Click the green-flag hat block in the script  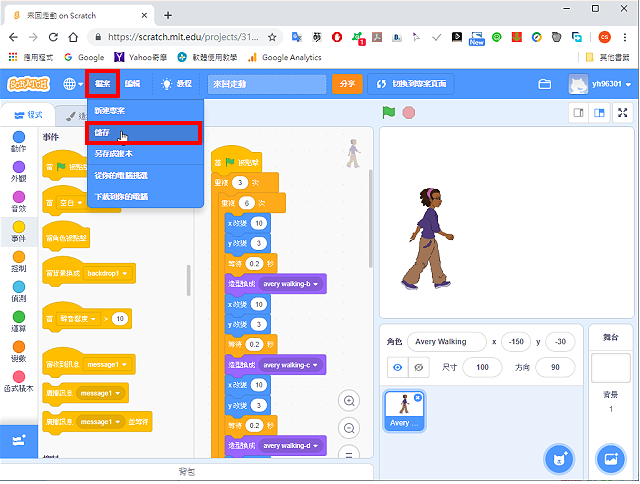click(237, 160)
